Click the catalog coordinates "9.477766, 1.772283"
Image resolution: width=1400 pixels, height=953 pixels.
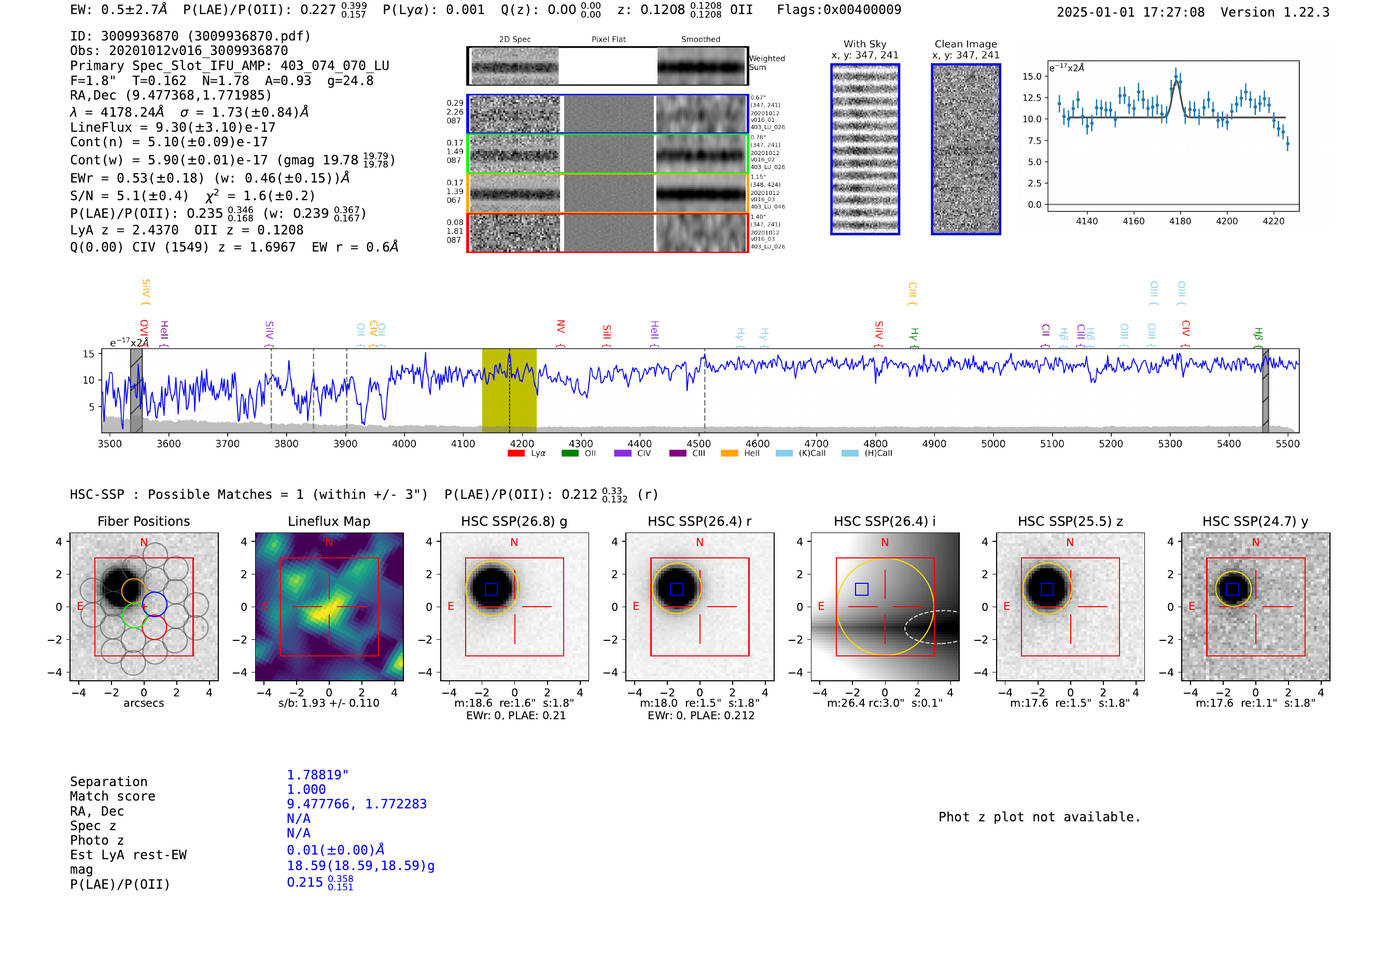(x=357, y=805)
